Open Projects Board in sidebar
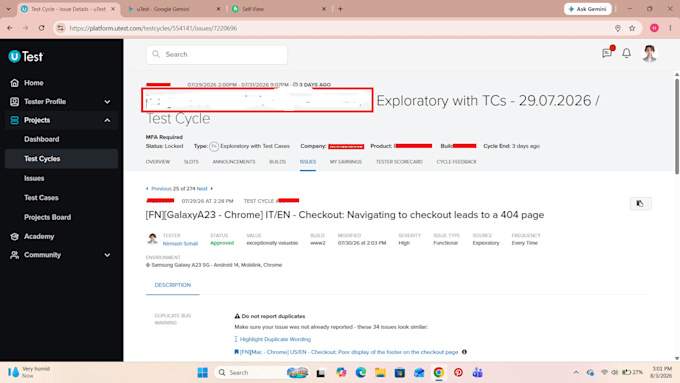The image size is (680, 383). (x=47, y=217)
